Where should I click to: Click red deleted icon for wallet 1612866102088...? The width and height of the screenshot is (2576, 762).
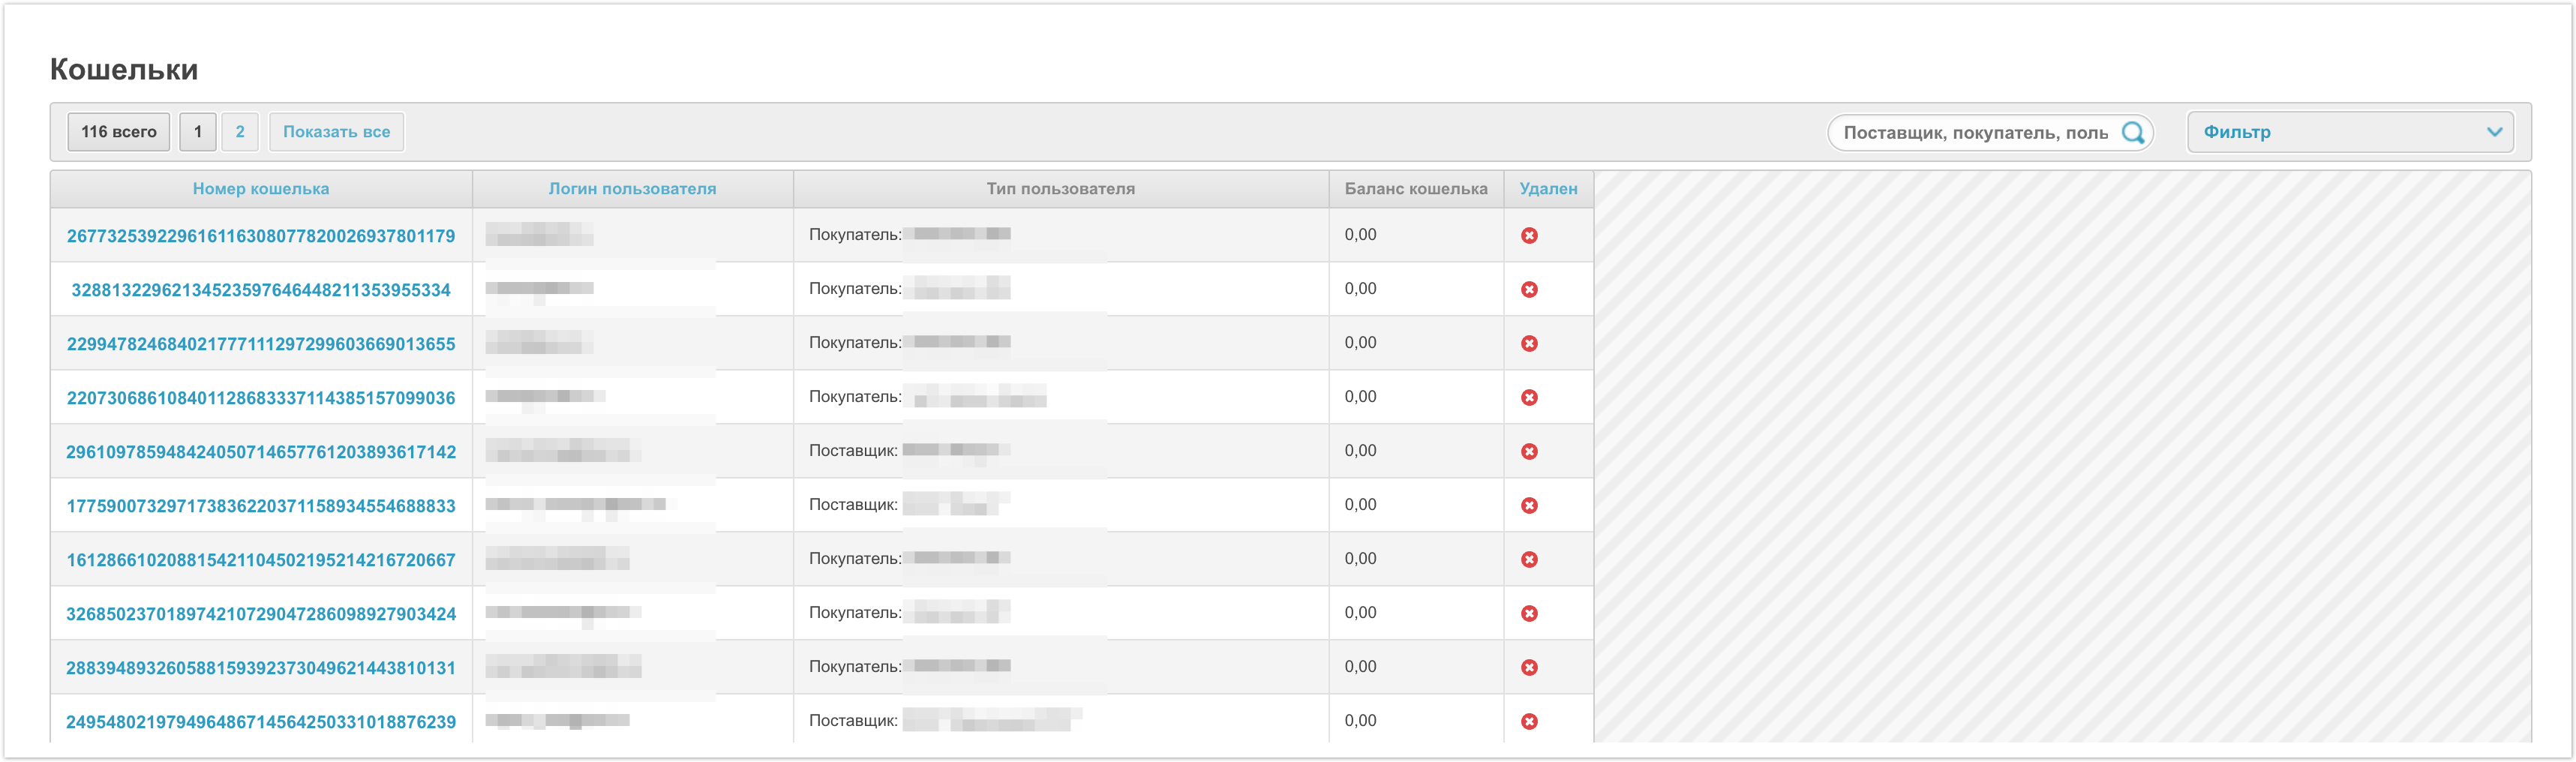click(1529, 559)
